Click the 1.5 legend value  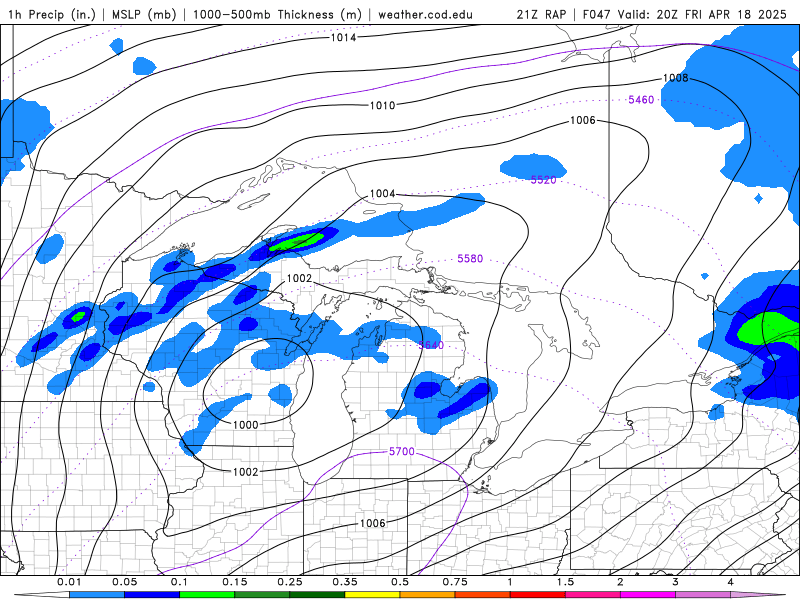pos(565,582)
